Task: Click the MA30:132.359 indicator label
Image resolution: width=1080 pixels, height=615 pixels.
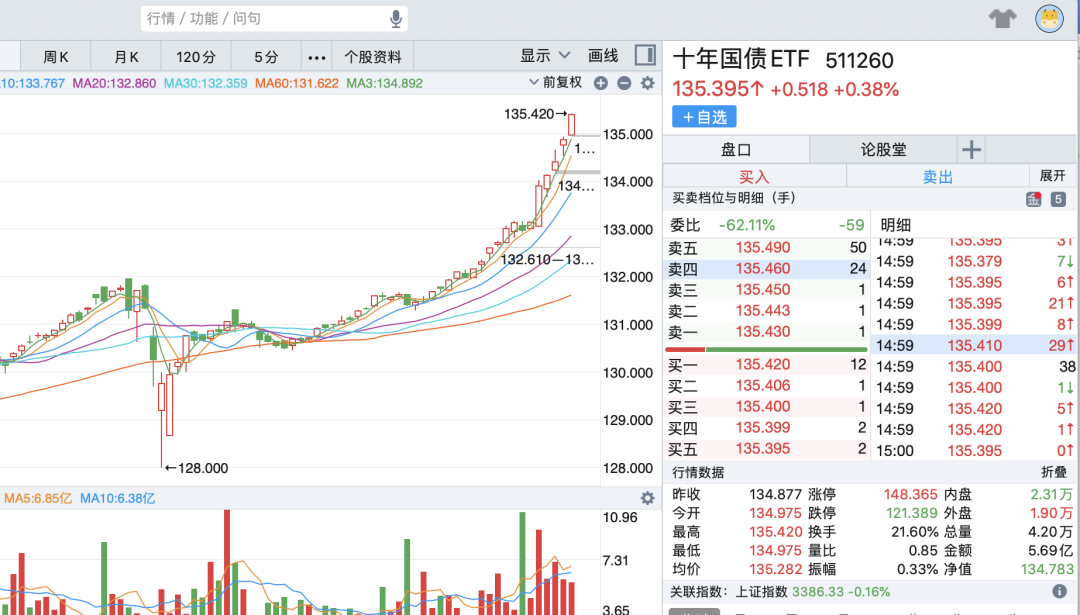Action: pyautogui.click(x=205, y=83)
